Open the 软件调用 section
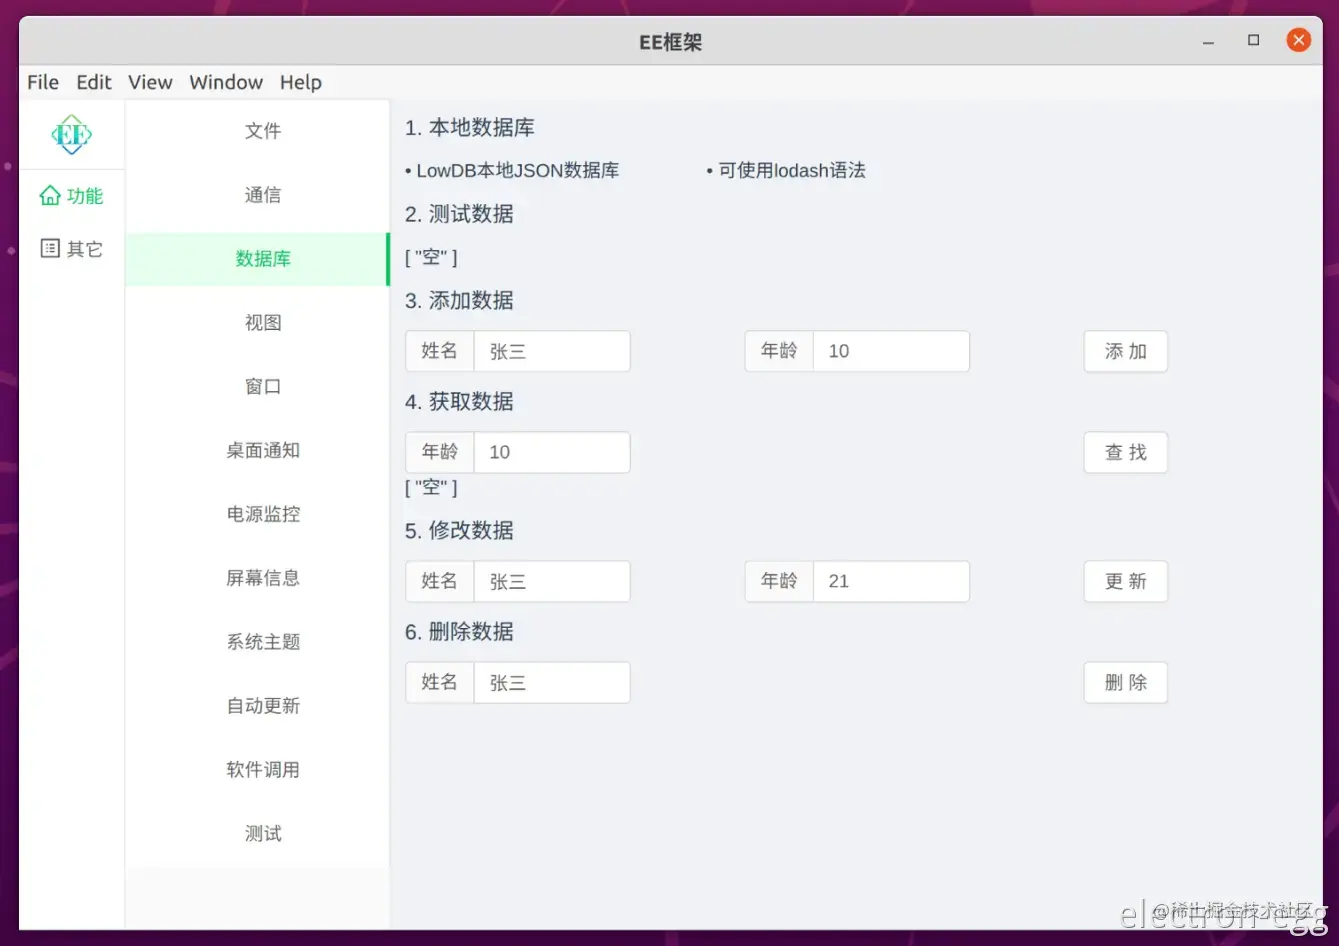The height and width of the screenshot is (946, 1339). pyautogui.click(x=257, y=770)
